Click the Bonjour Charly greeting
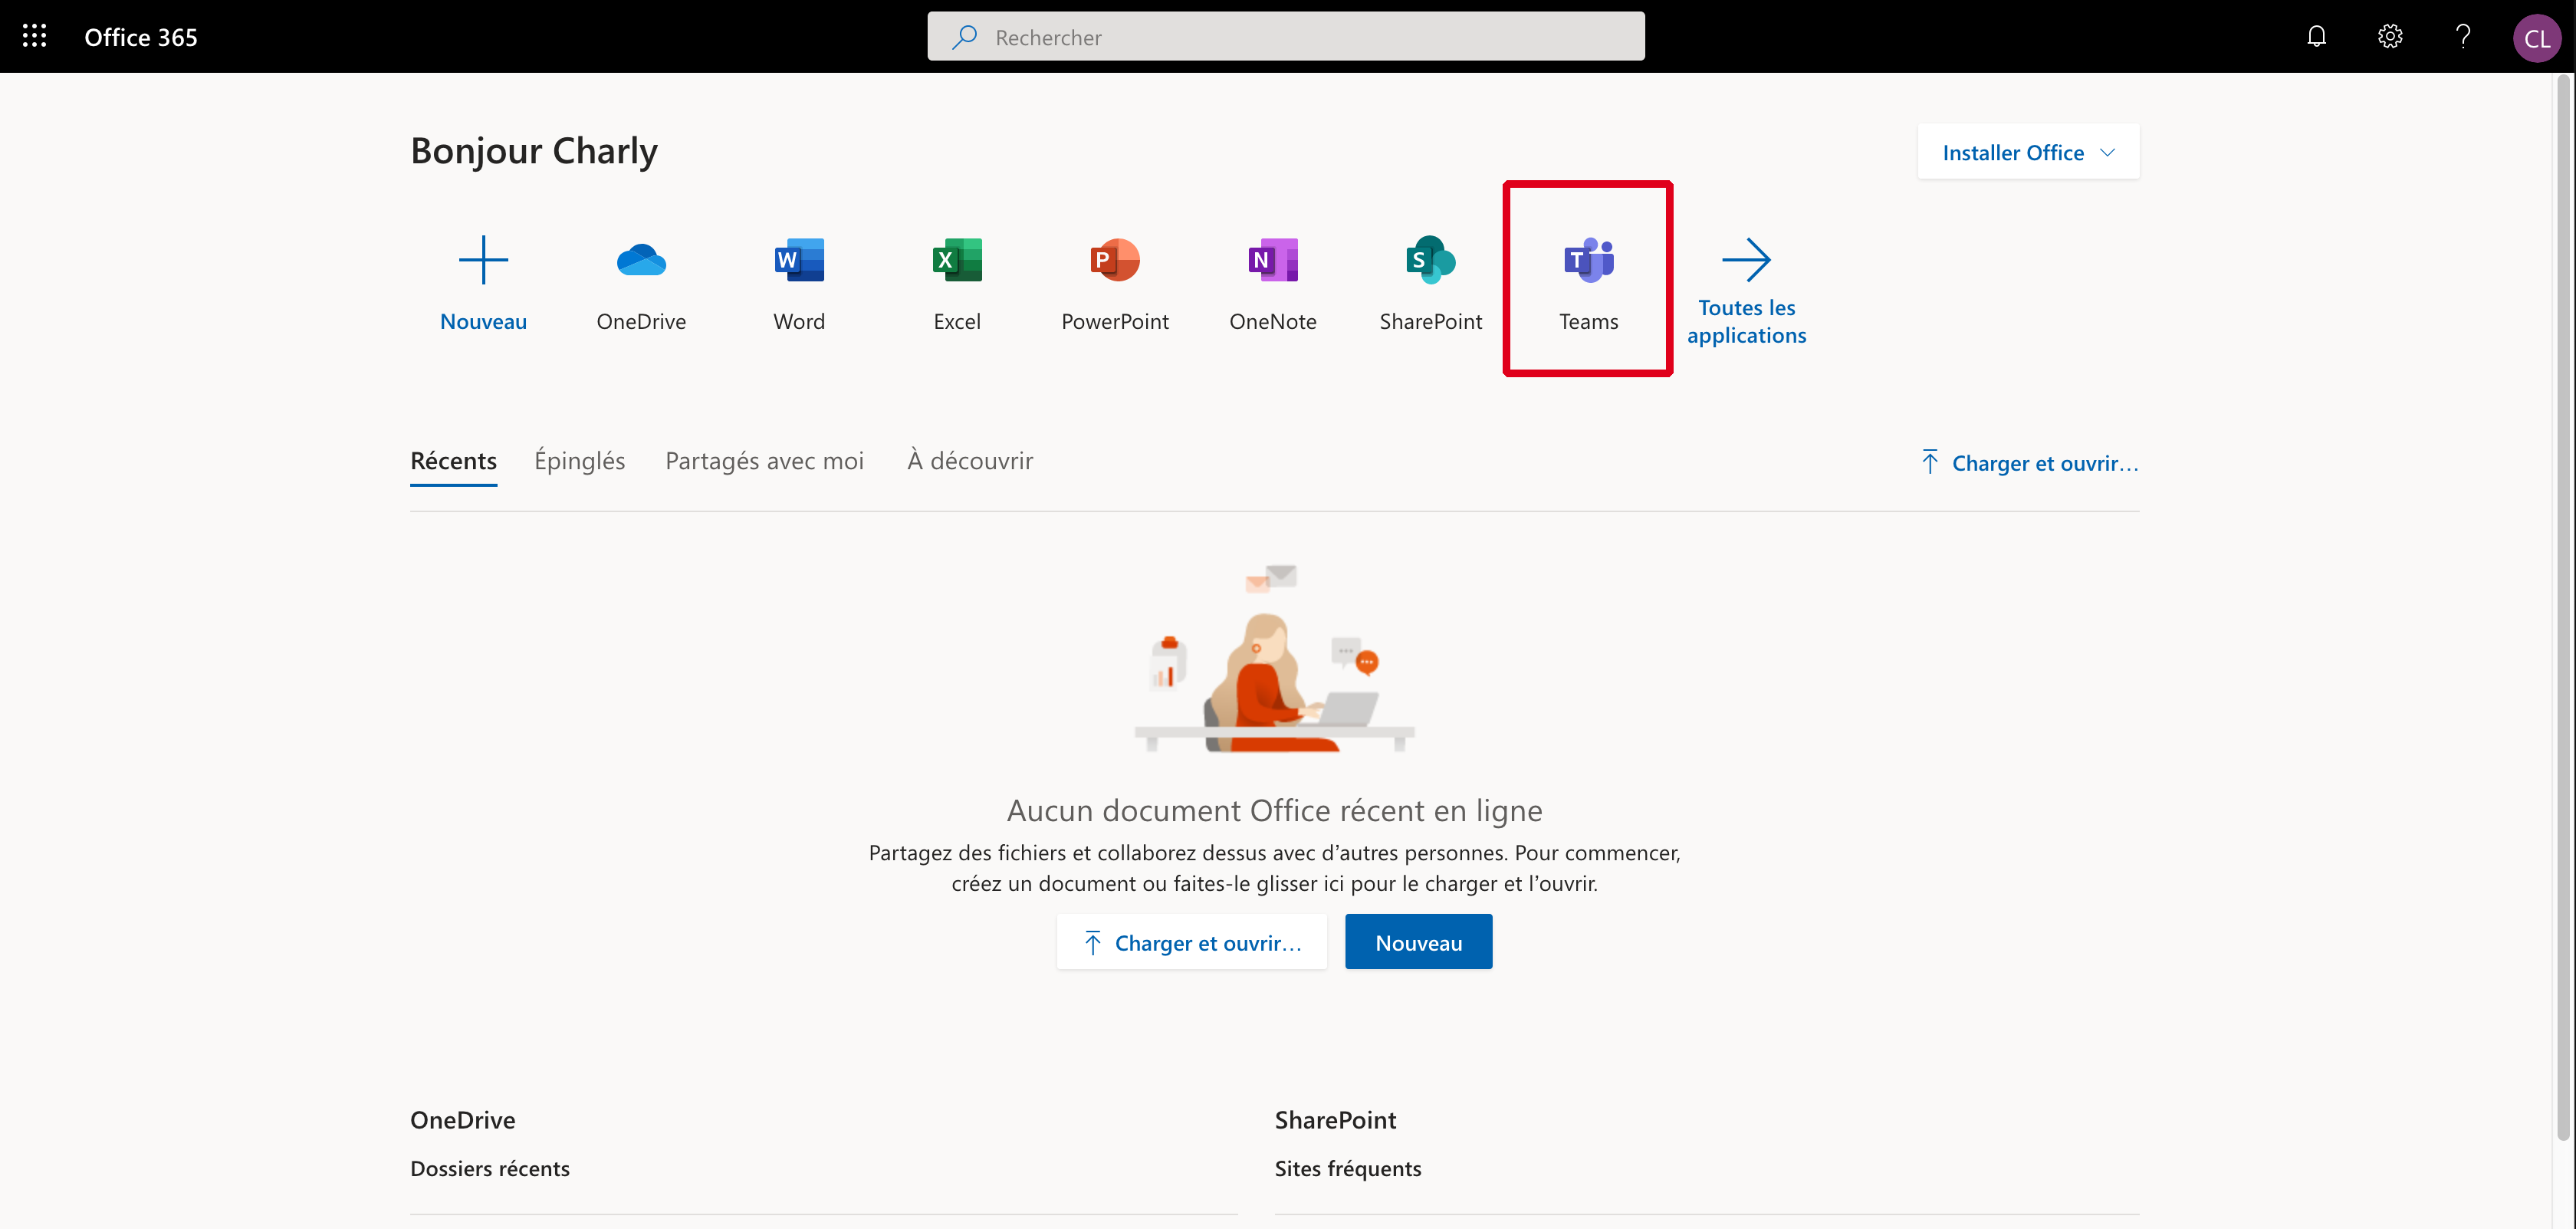This screenshot has width=2576, height=1229. coord(534,151)
